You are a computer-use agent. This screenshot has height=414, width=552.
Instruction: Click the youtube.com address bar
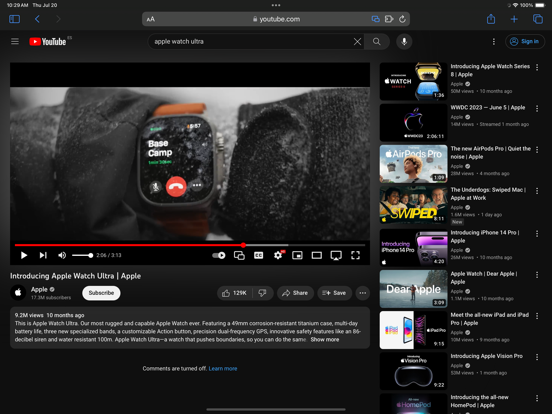pos(276,19)
